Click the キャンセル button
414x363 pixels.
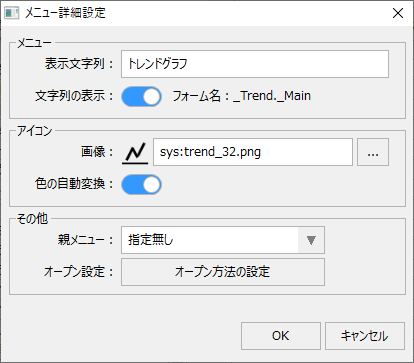(365, 336)
